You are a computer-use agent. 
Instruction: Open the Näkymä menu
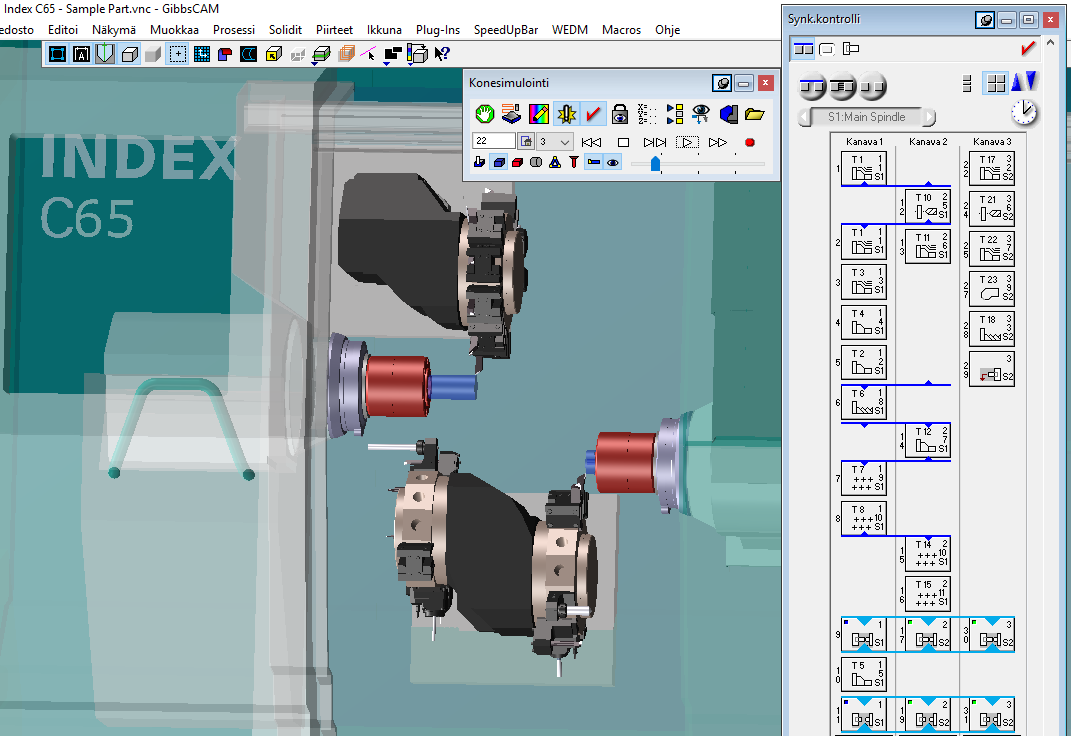114,30
